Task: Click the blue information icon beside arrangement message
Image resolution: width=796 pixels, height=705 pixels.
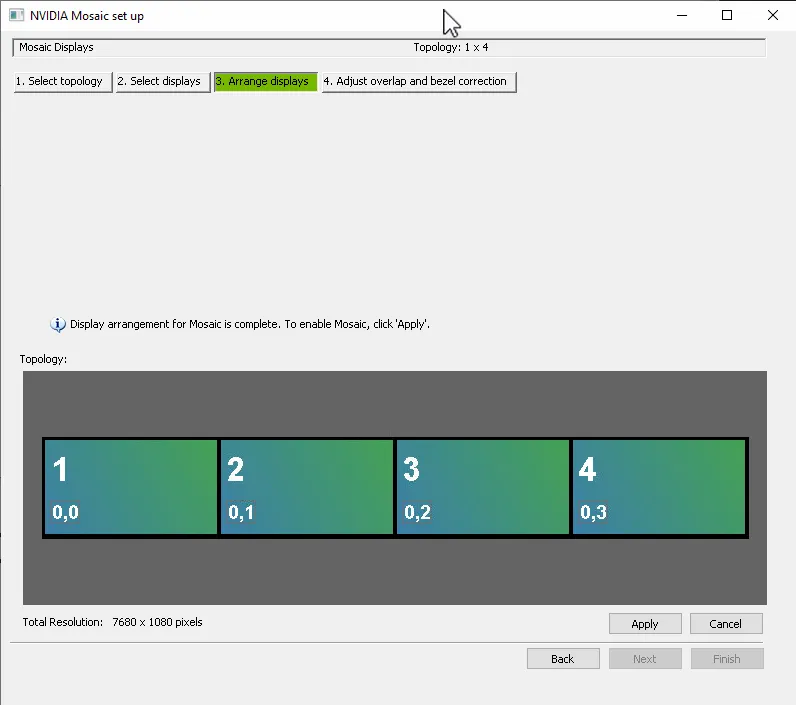Action: tap(57, 324)
